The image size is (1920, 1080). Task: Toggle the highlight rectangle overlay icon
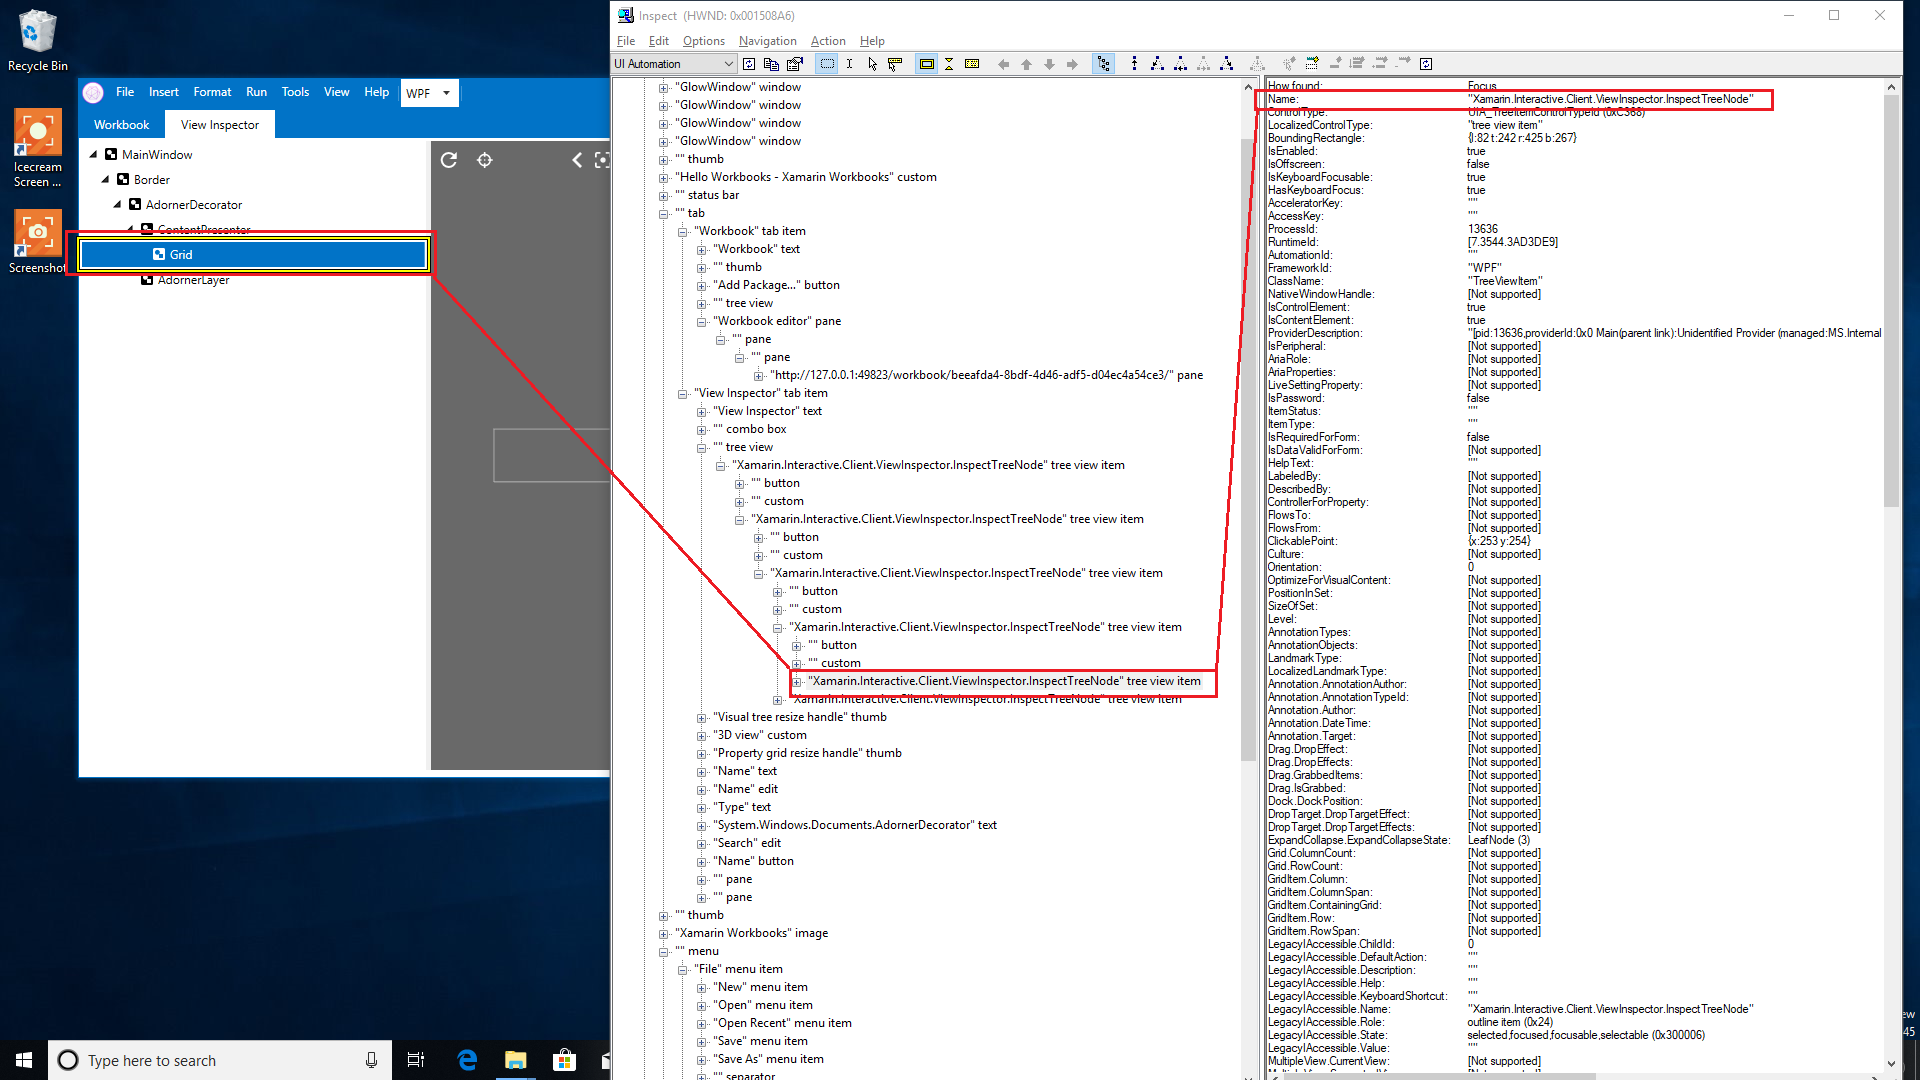coord(928,63)
